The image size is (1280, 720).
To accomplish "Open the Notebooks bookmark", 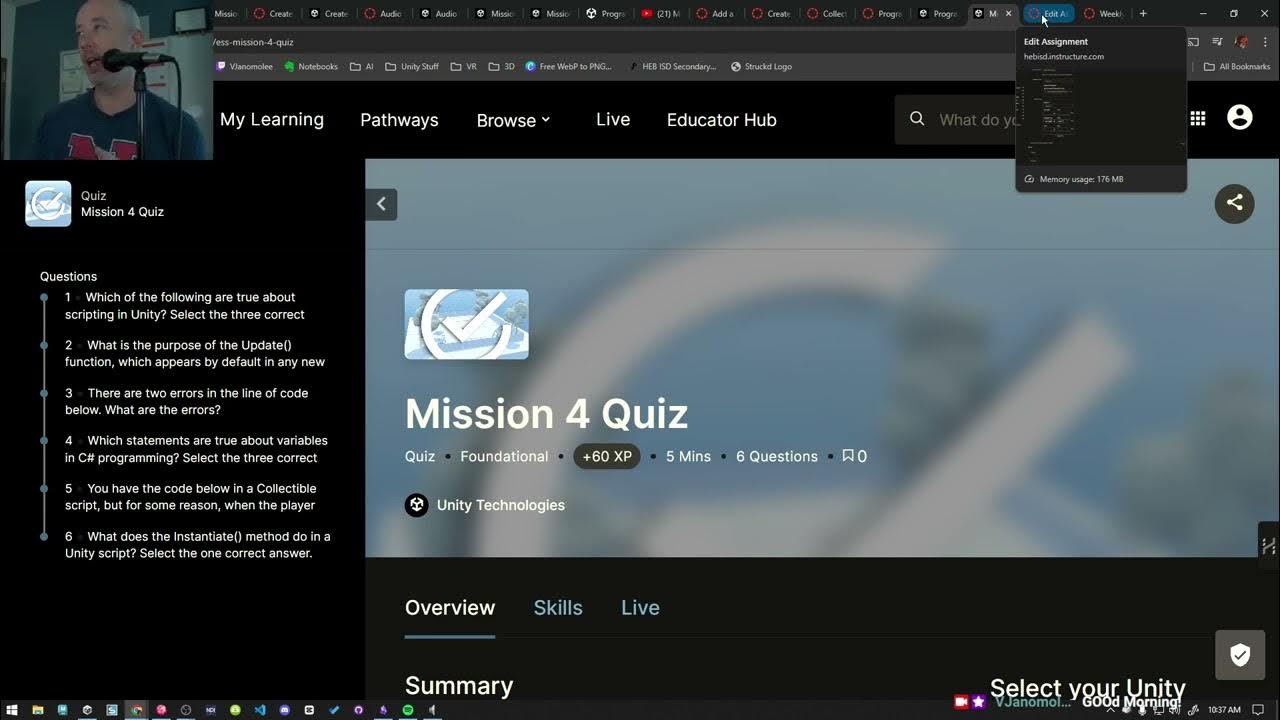I will pyautogui.click(x=311, y=67).
